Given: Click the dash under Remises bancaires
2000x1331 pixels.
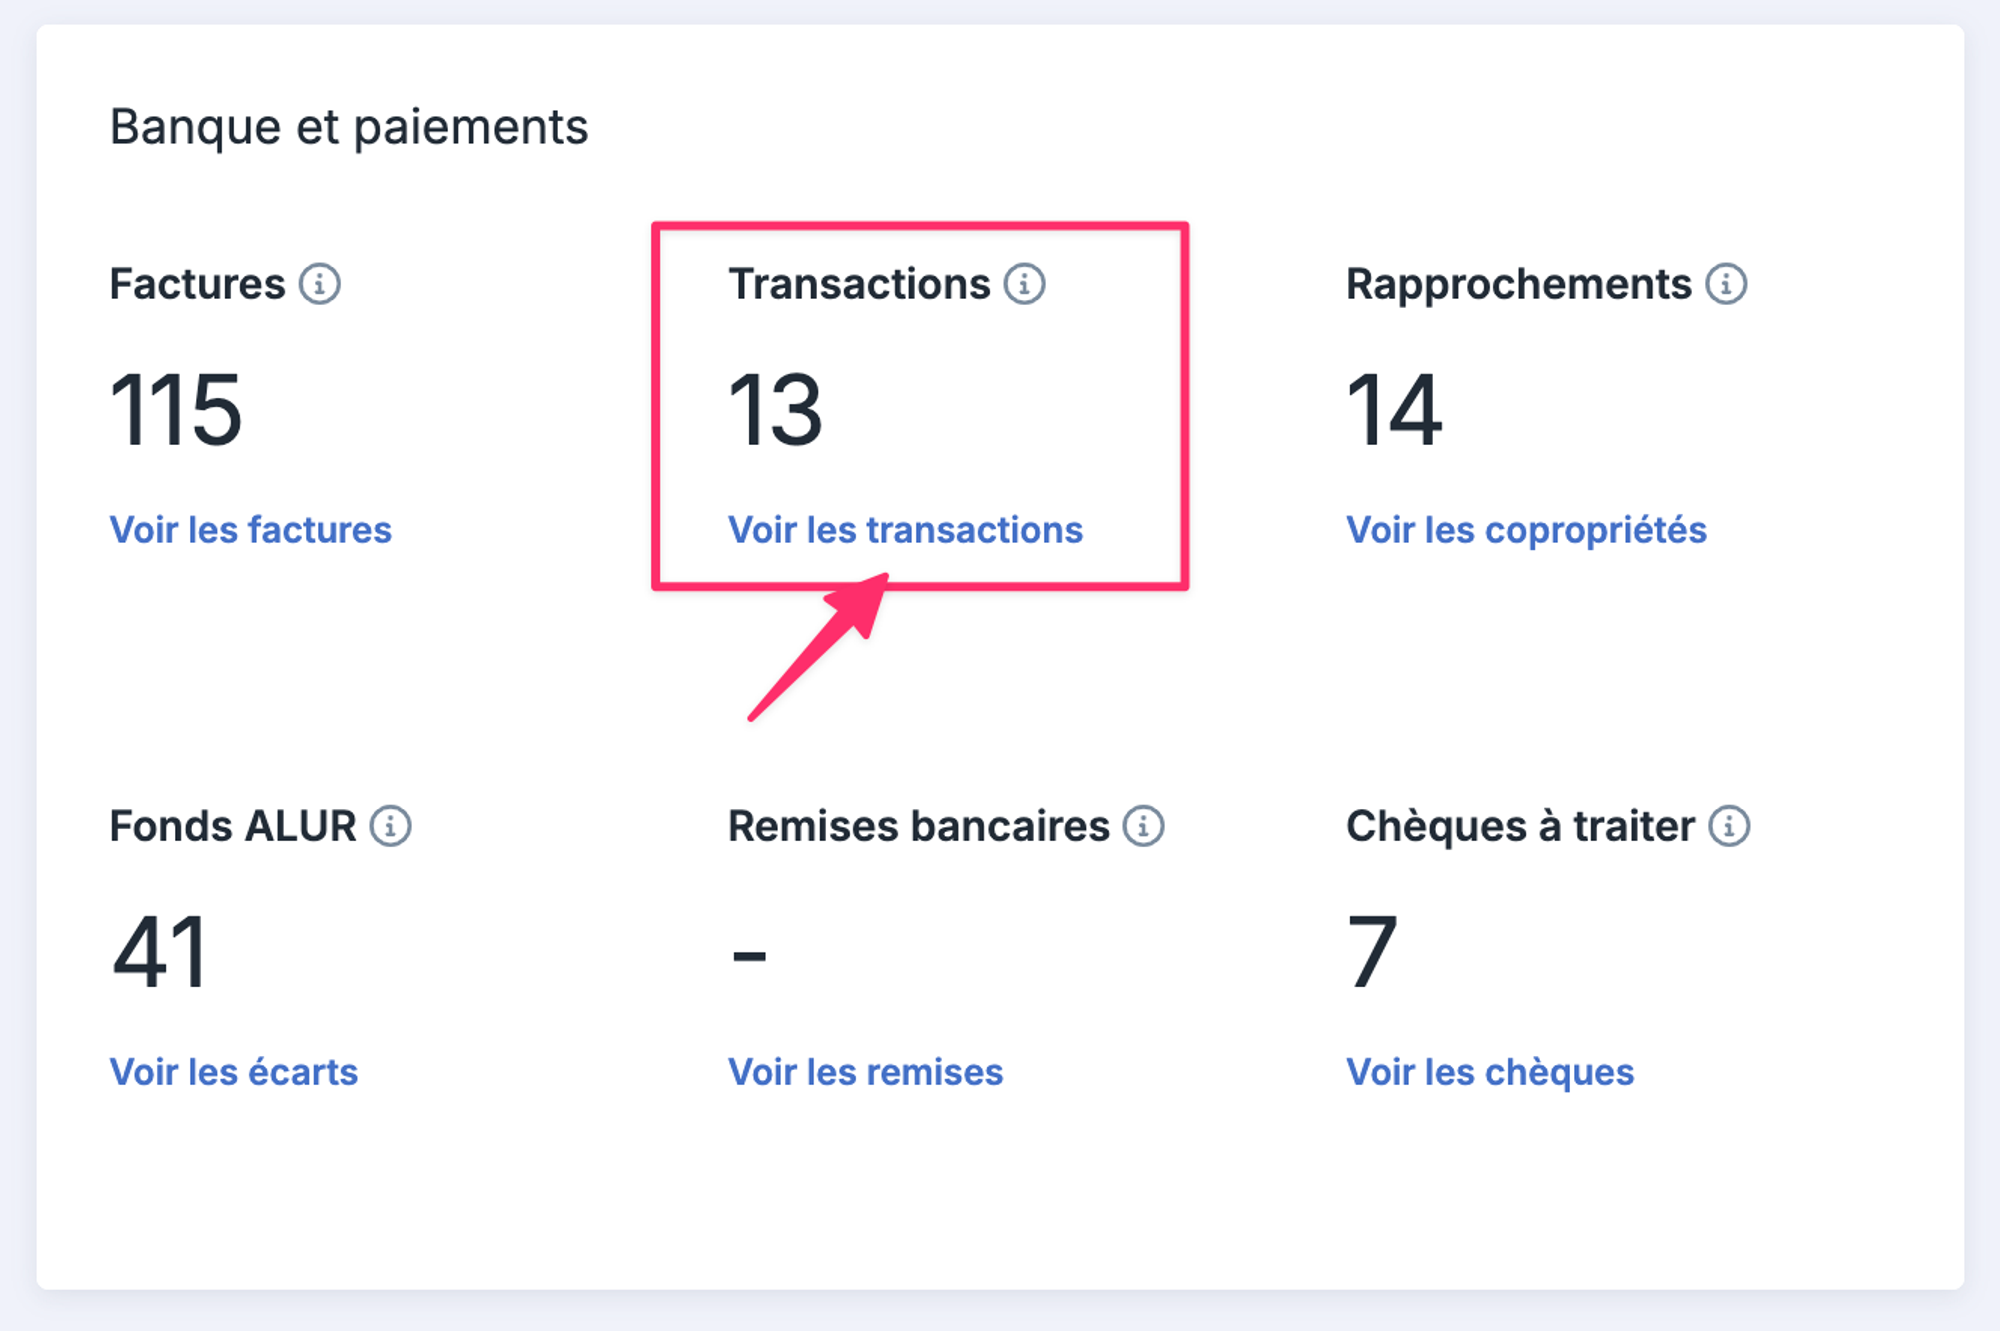Looking at the screenshot, I should [749, 957].
